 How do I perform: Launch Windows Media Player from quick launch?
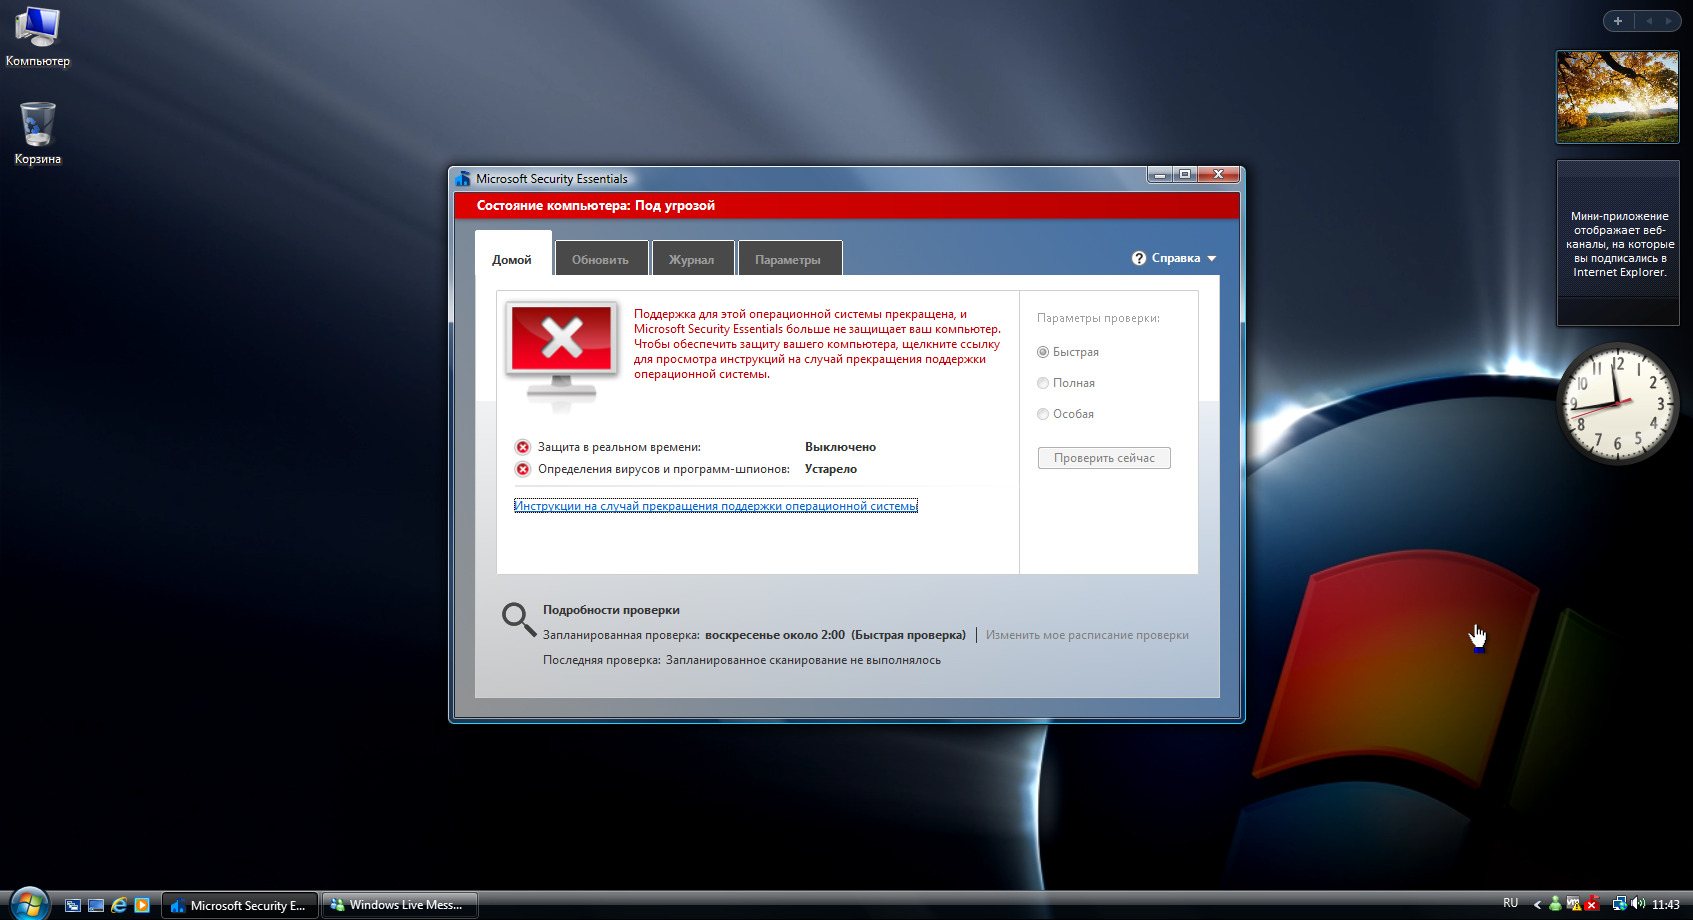(142, 905)
